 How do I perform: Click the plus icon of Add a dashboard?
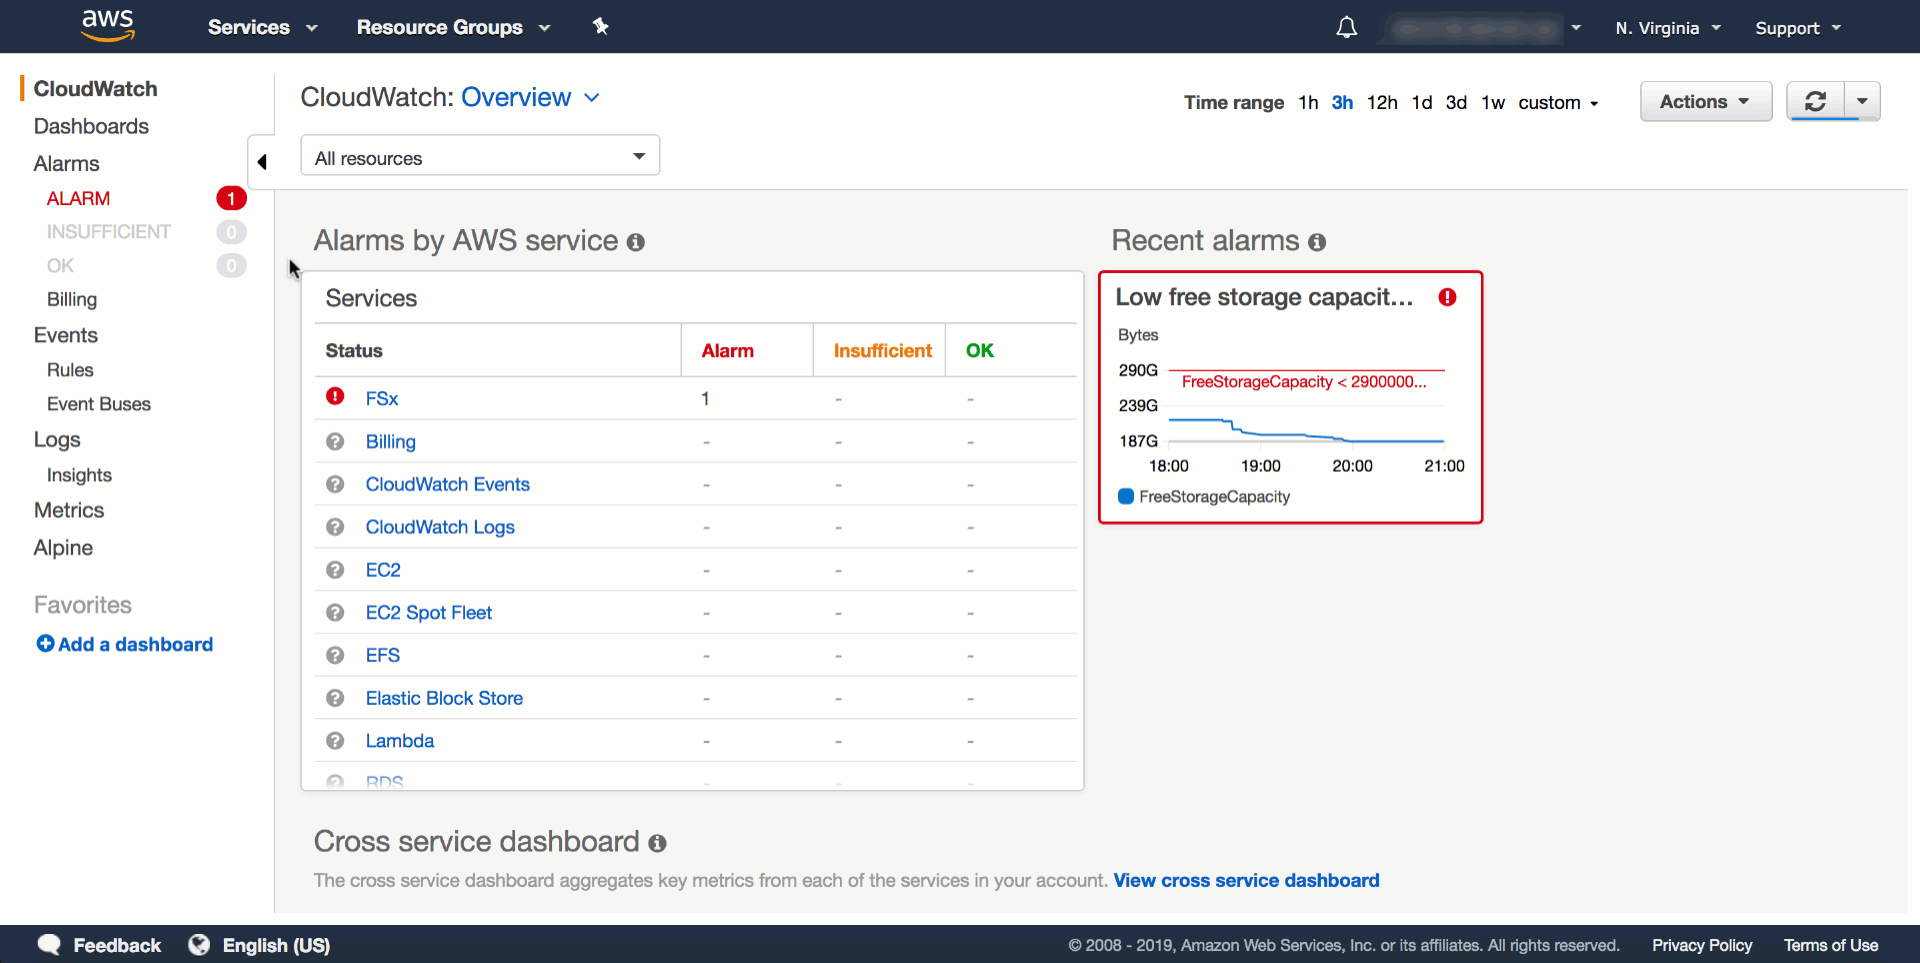click(x=45, y=644)
